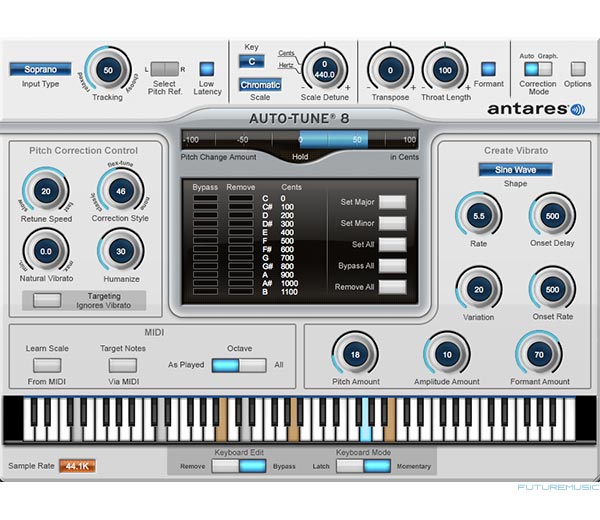Click the Humanize knob set to 30
The image size is (600, 520).
coord(121,251)
